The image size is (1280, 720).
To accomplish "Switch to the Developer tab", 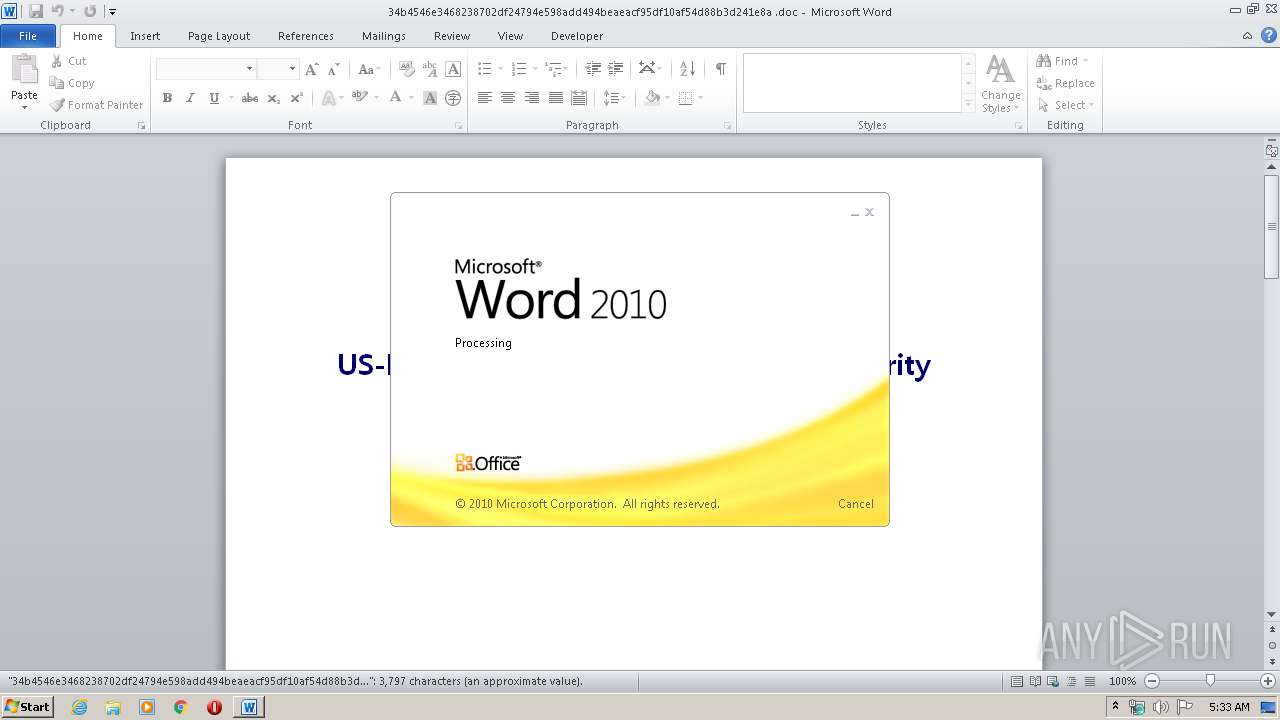I will (577, 36).
